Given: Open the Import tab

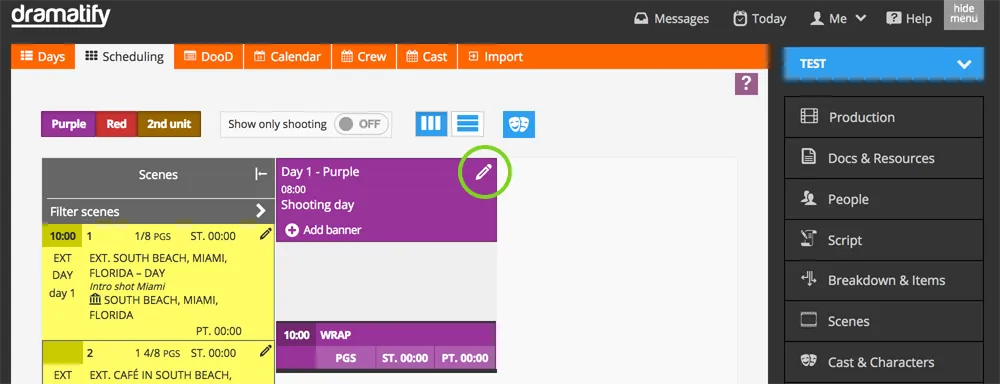Looking at the screenshot, I should [x=495, y=57].
